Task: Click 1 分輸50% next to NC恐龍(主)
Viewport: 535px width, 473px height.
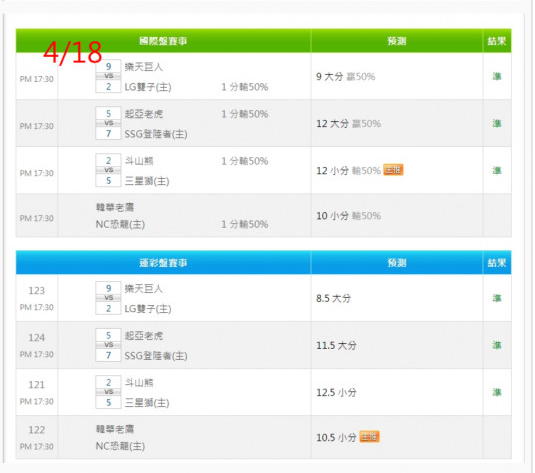Action: (x=245, y=225)
